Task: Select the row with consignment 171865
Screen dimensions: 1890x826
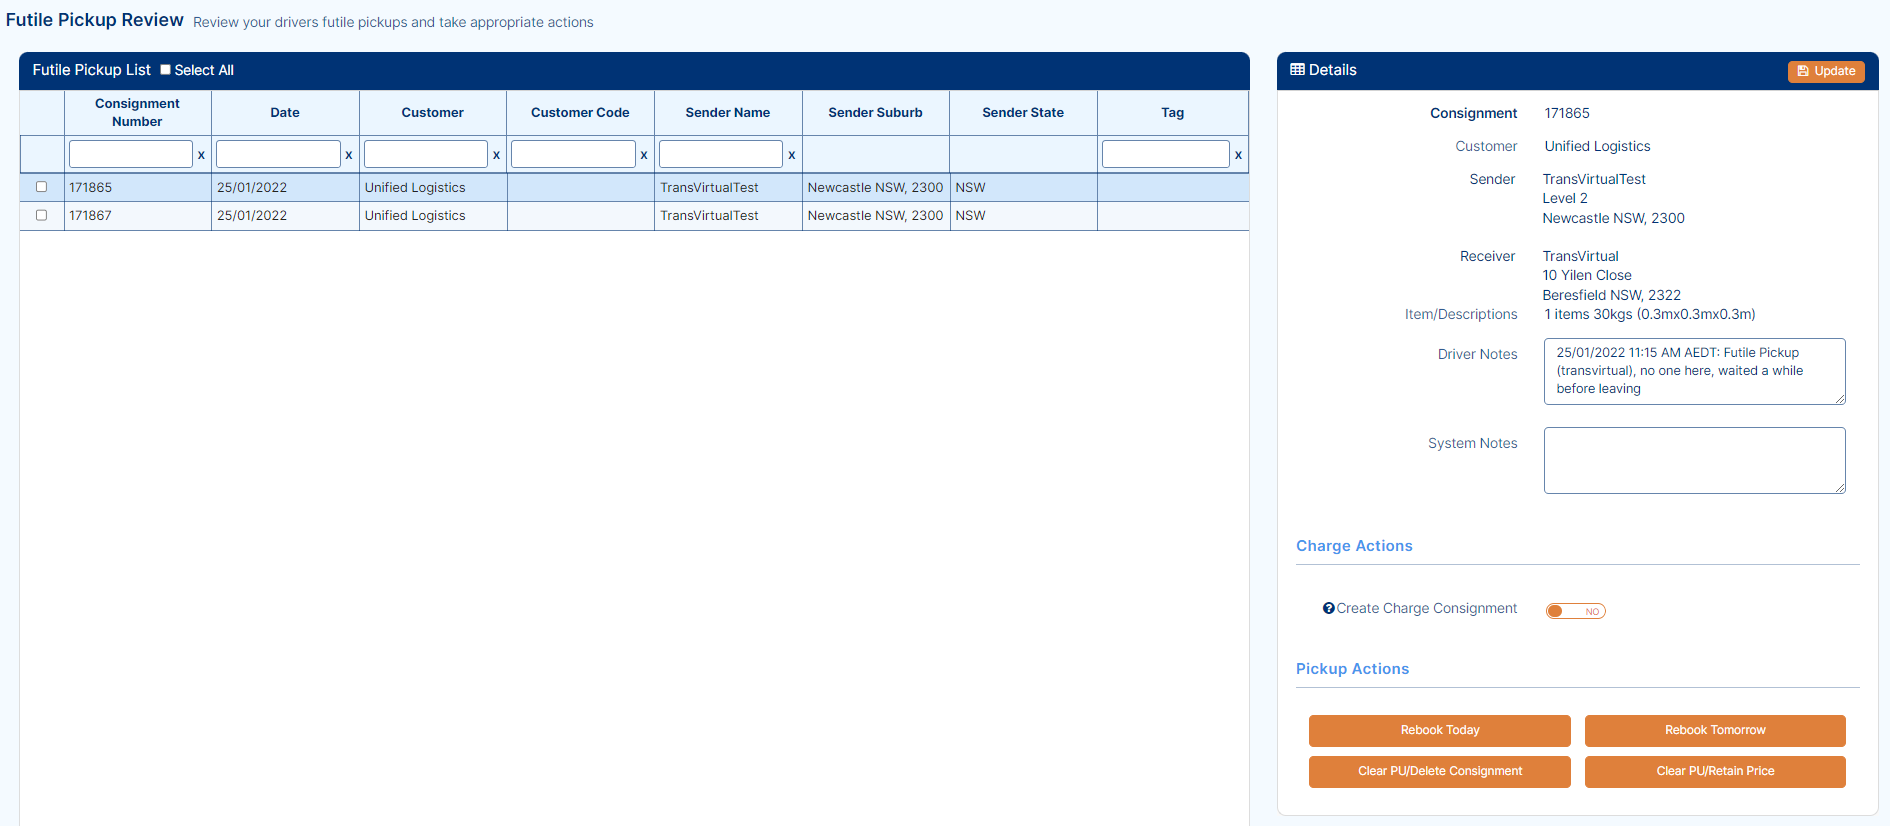Action: coord(634,187)
